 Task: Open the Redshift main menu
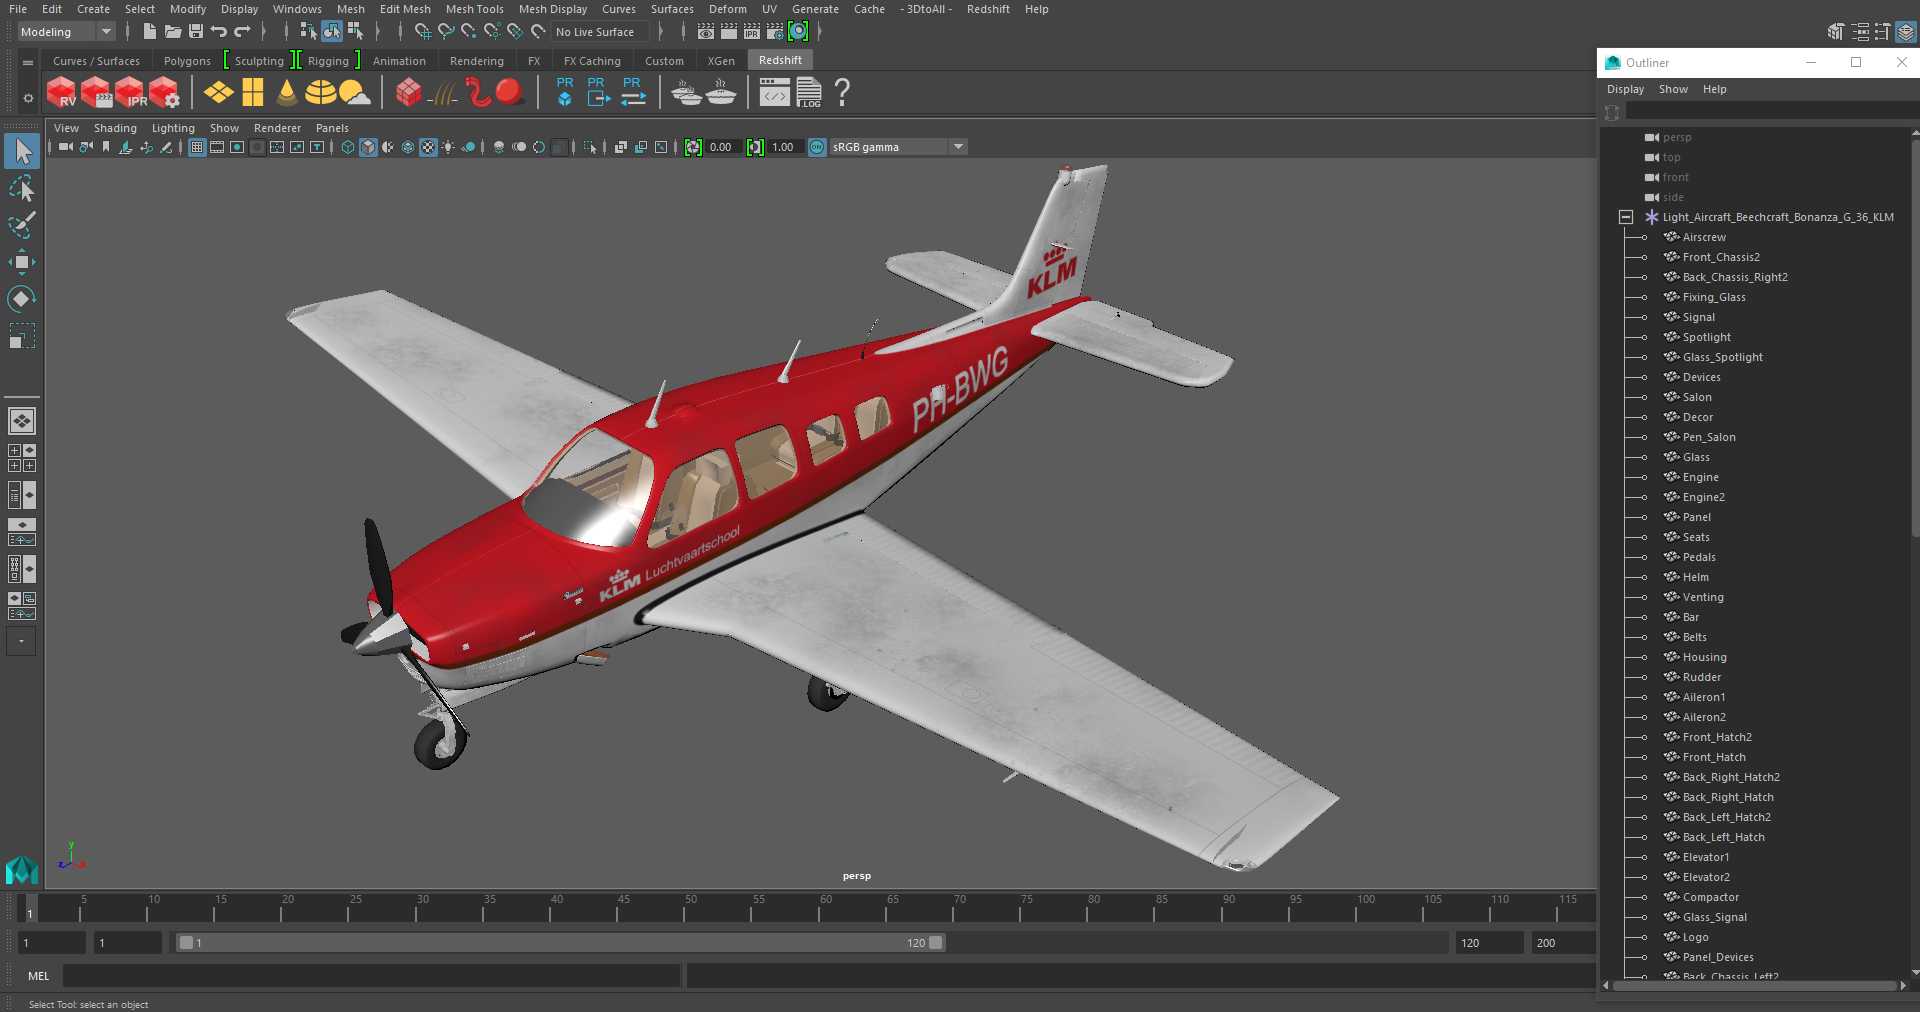click(988, 9)
